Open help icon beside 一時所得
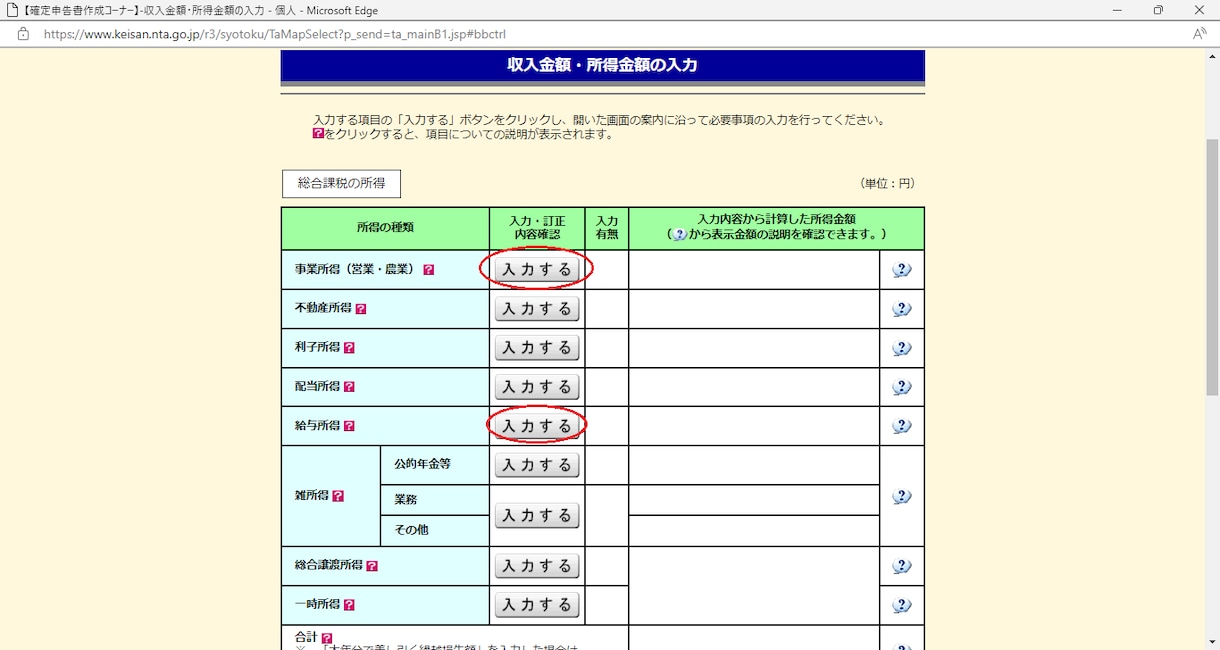This screenshot has width=1220, height=650. tap(349, 605)
